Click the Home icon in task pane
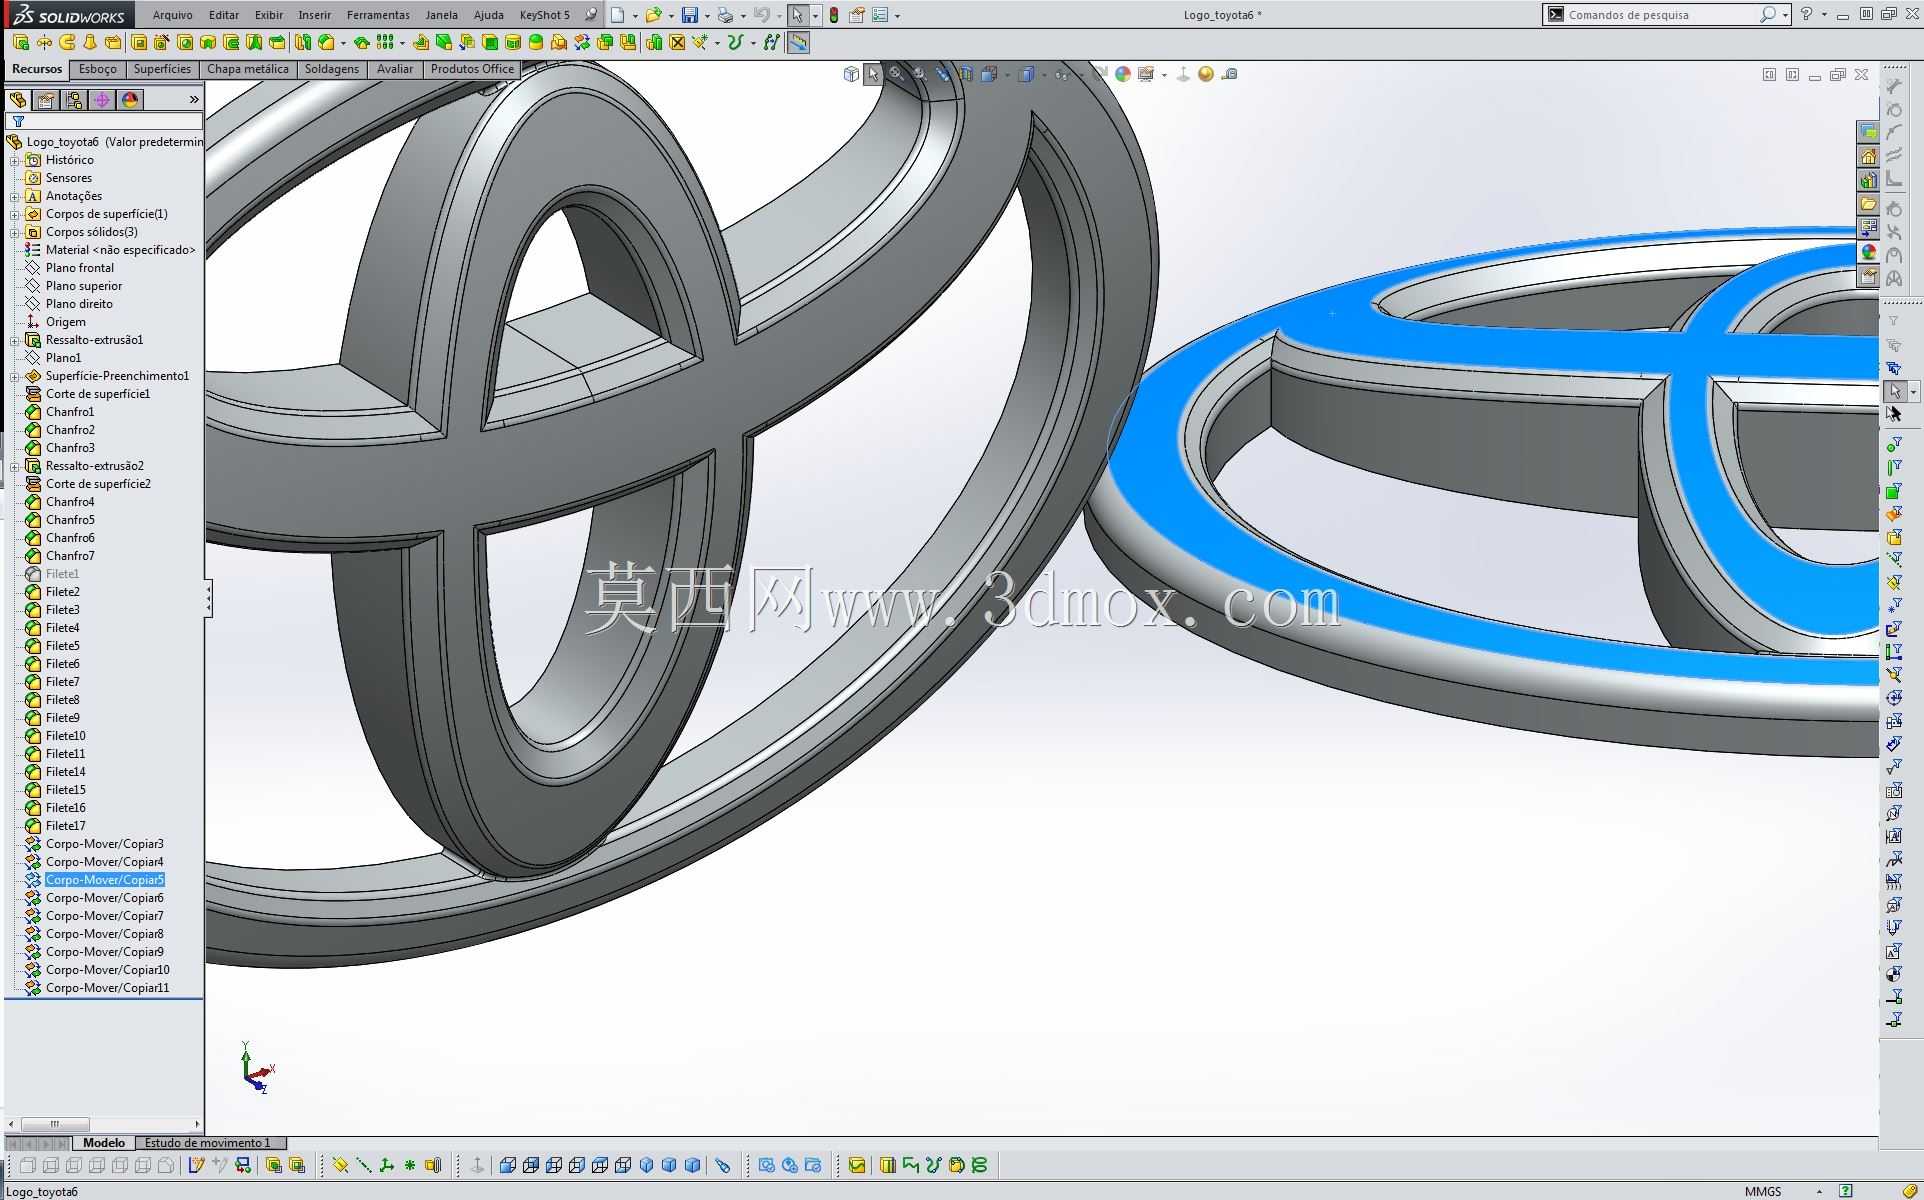 click(x=1868, y=156)
